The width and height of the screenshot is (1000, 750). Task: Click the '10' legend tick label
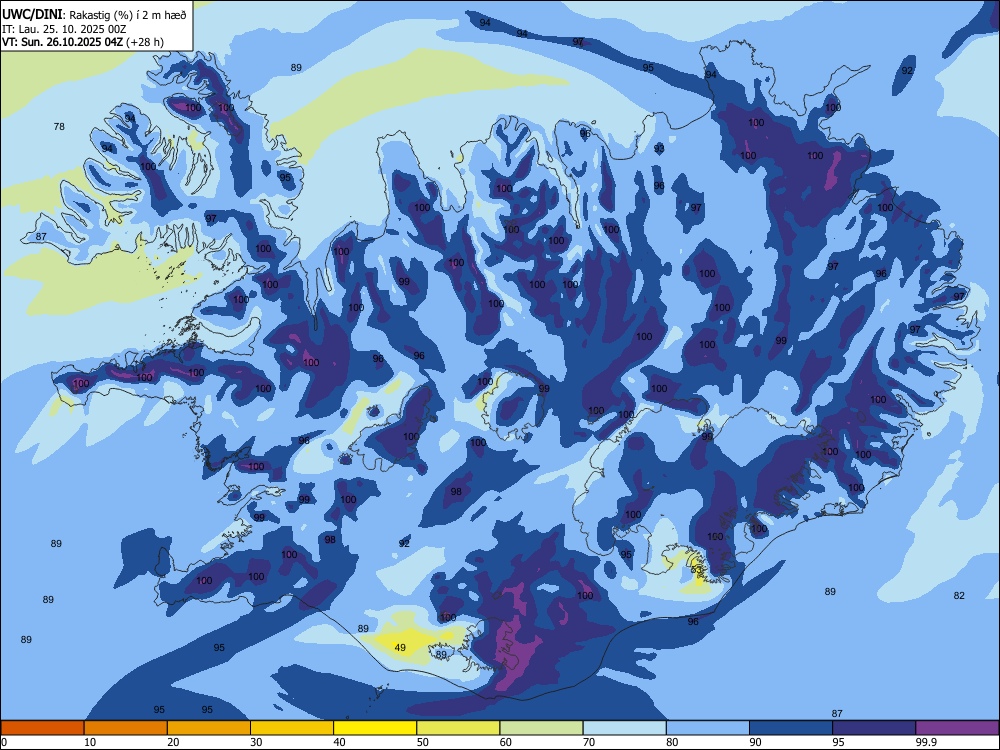pyautogui.click(x=90, y=742)
